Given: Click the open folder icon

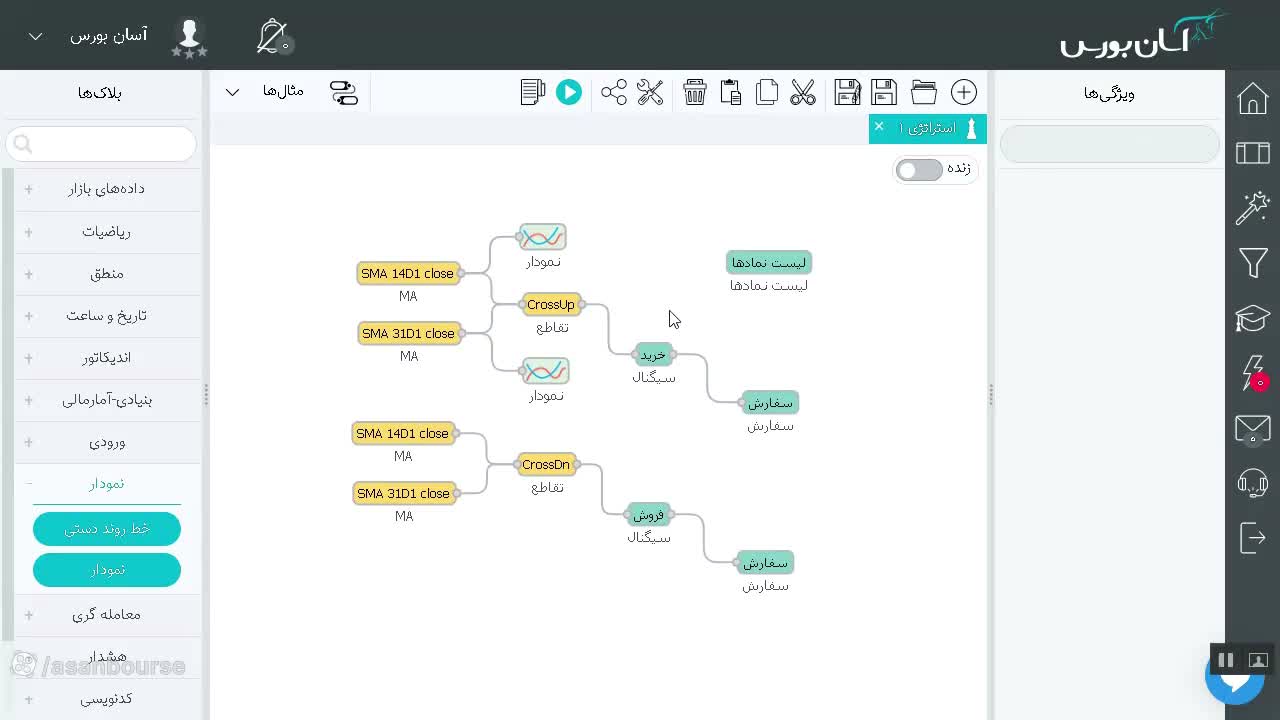Looking at the screenshot, I should coord(924,92).
